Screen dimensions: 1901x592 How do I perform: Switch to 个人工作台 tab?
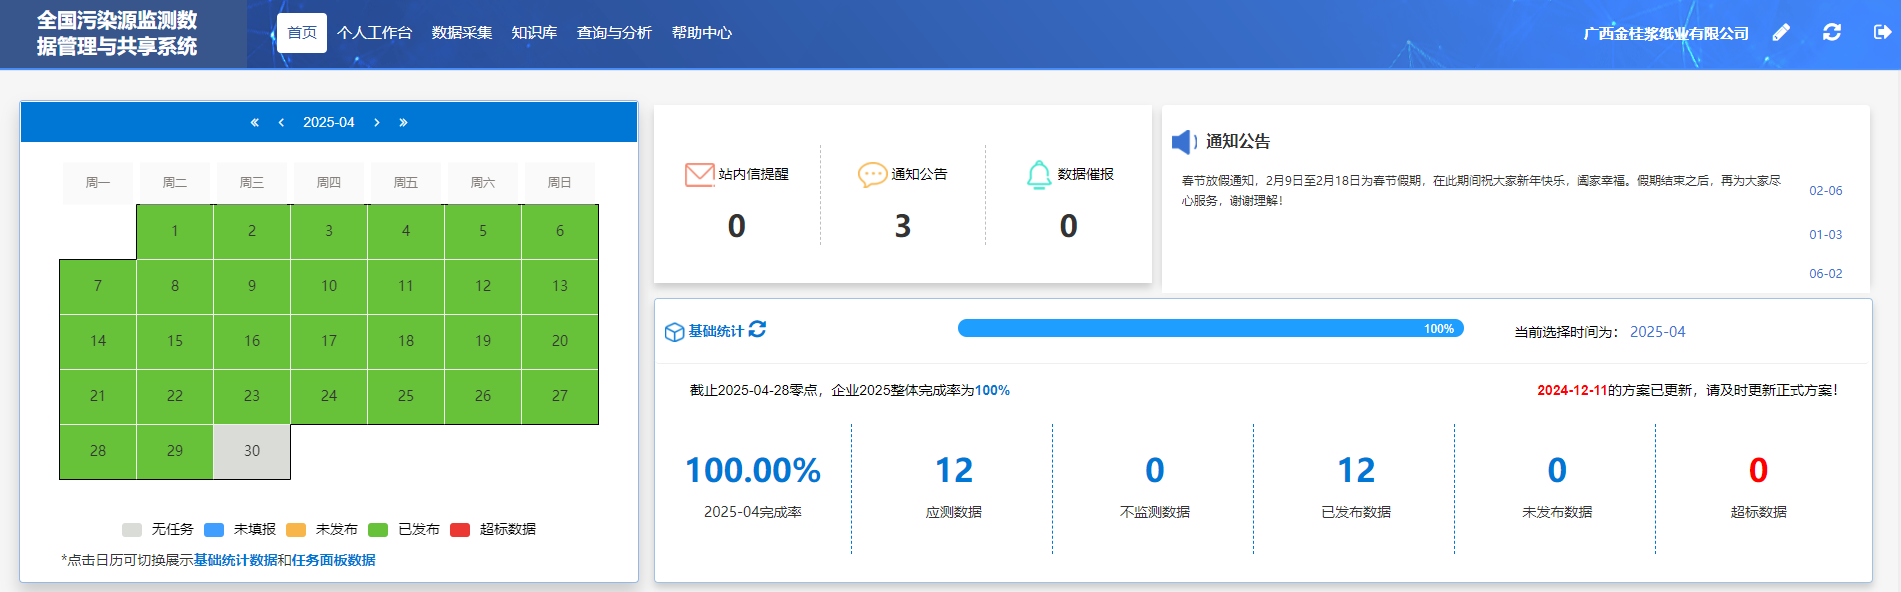point(374,33)
